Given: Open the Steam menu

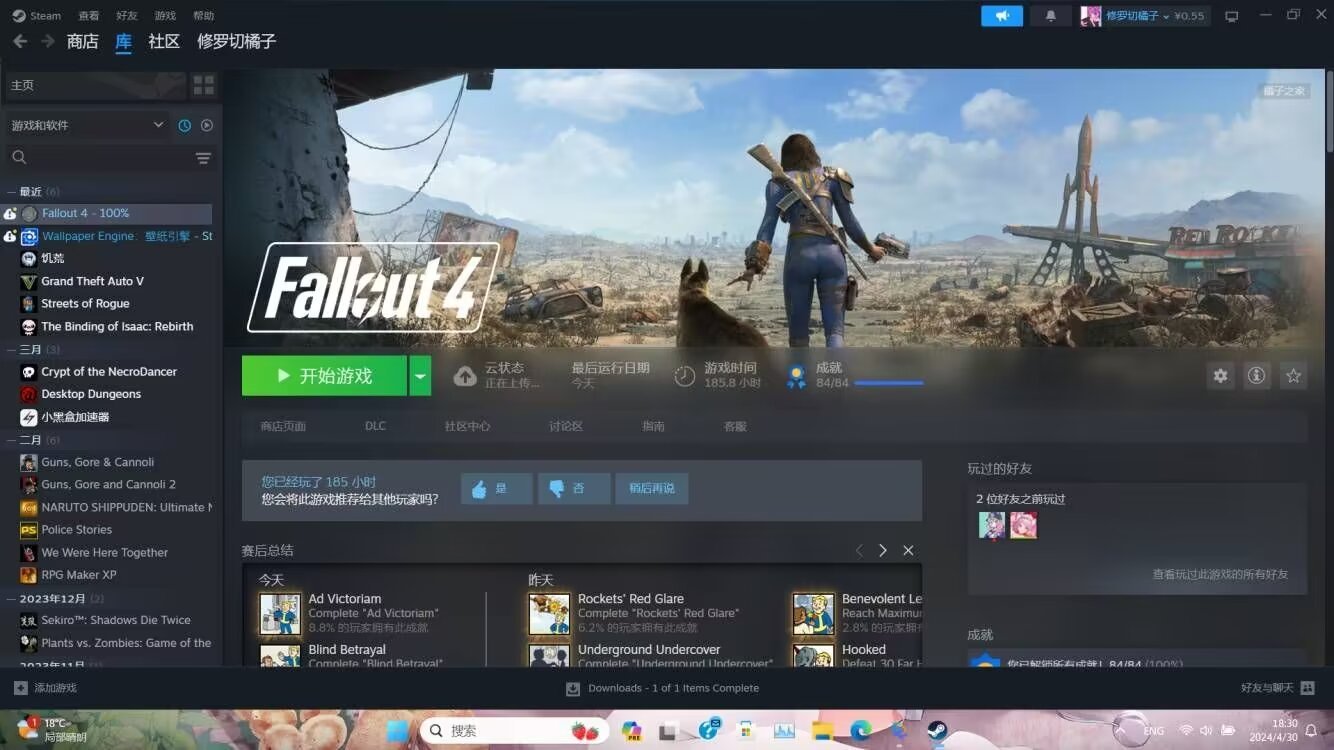Looking at the screenshot, I should [x=37, y=16].
